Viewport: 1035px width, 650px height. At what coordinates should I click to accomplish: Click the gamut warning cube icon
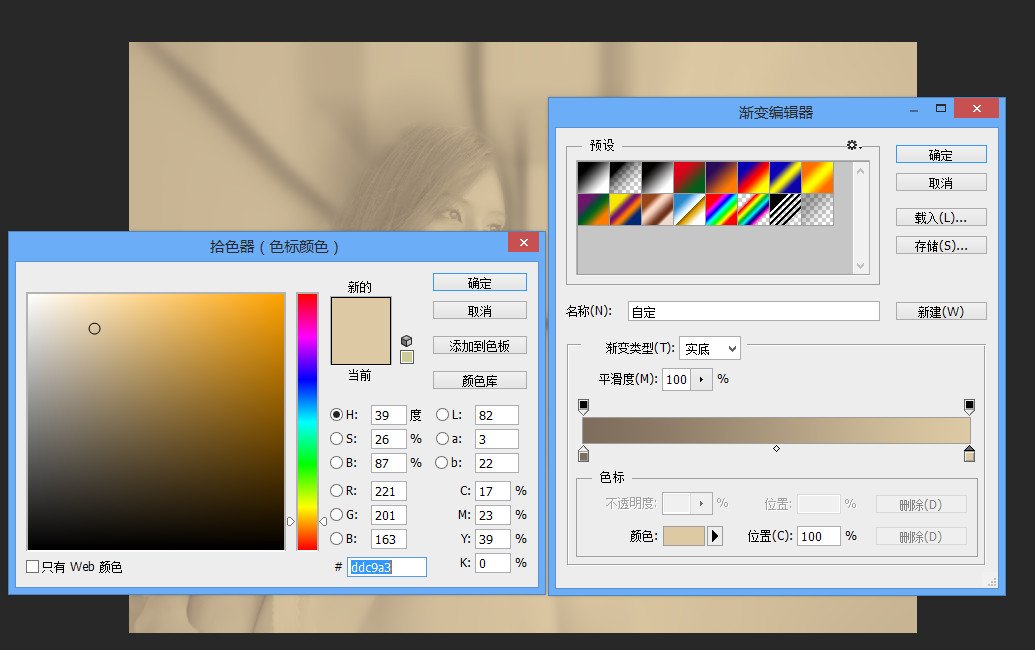(406, 340)
